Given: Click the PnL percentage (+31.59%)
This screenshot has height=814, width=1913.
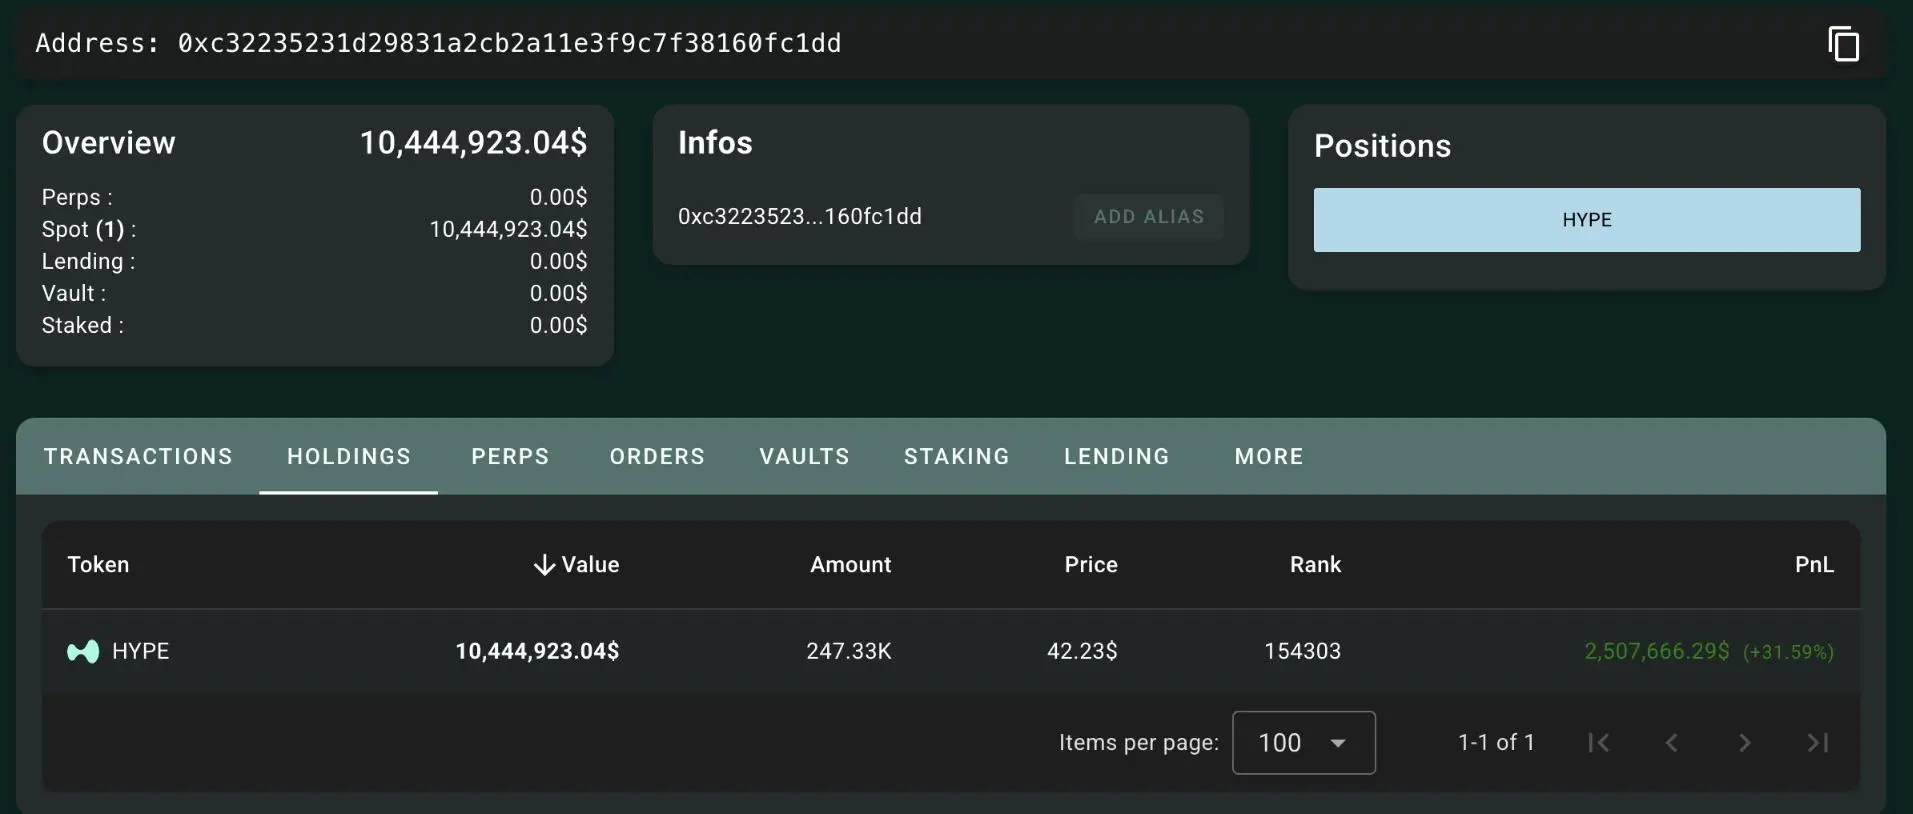Looking at the screenshot, I should 1788,653.
